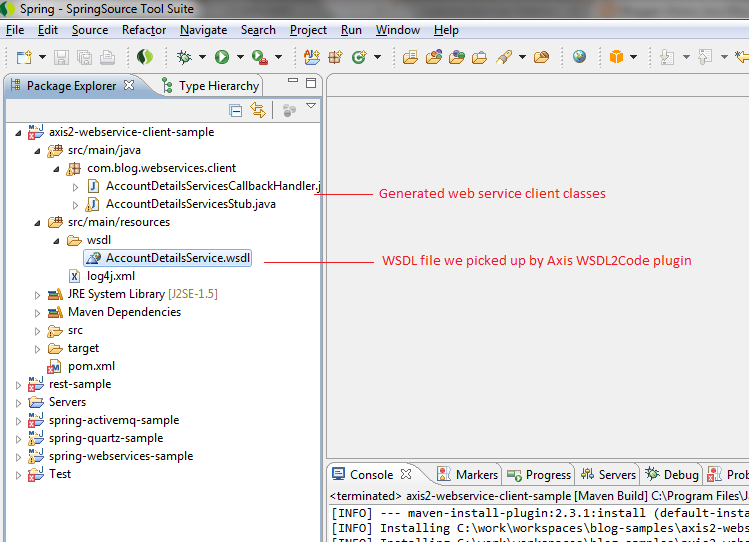Open the Package Explorer View Menu triangle
Image resolution: width=749 pixels, height=542 pixels.
311,106
